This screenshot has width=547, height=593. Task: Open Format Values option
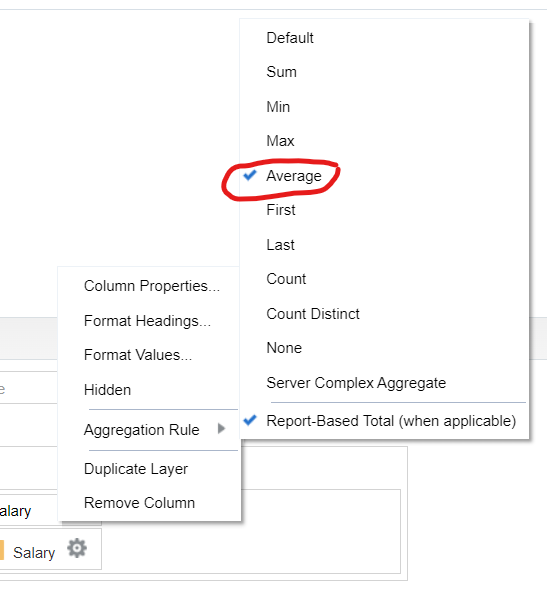[x=138, y=355]
